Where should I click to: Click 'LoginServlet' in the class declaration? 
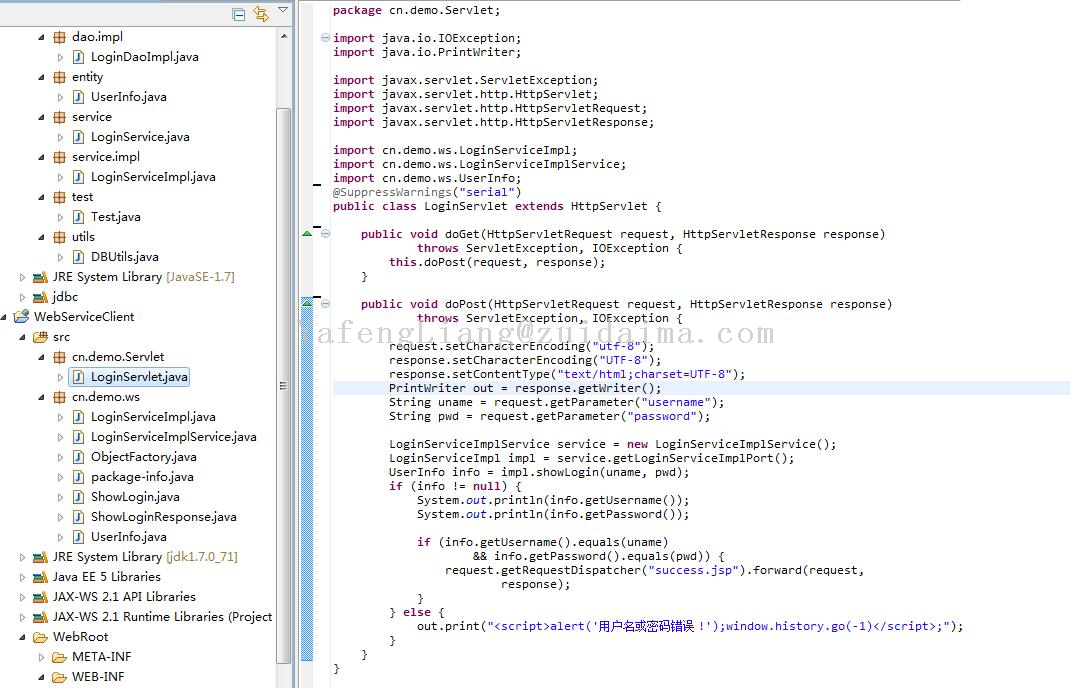coord(465,206)
